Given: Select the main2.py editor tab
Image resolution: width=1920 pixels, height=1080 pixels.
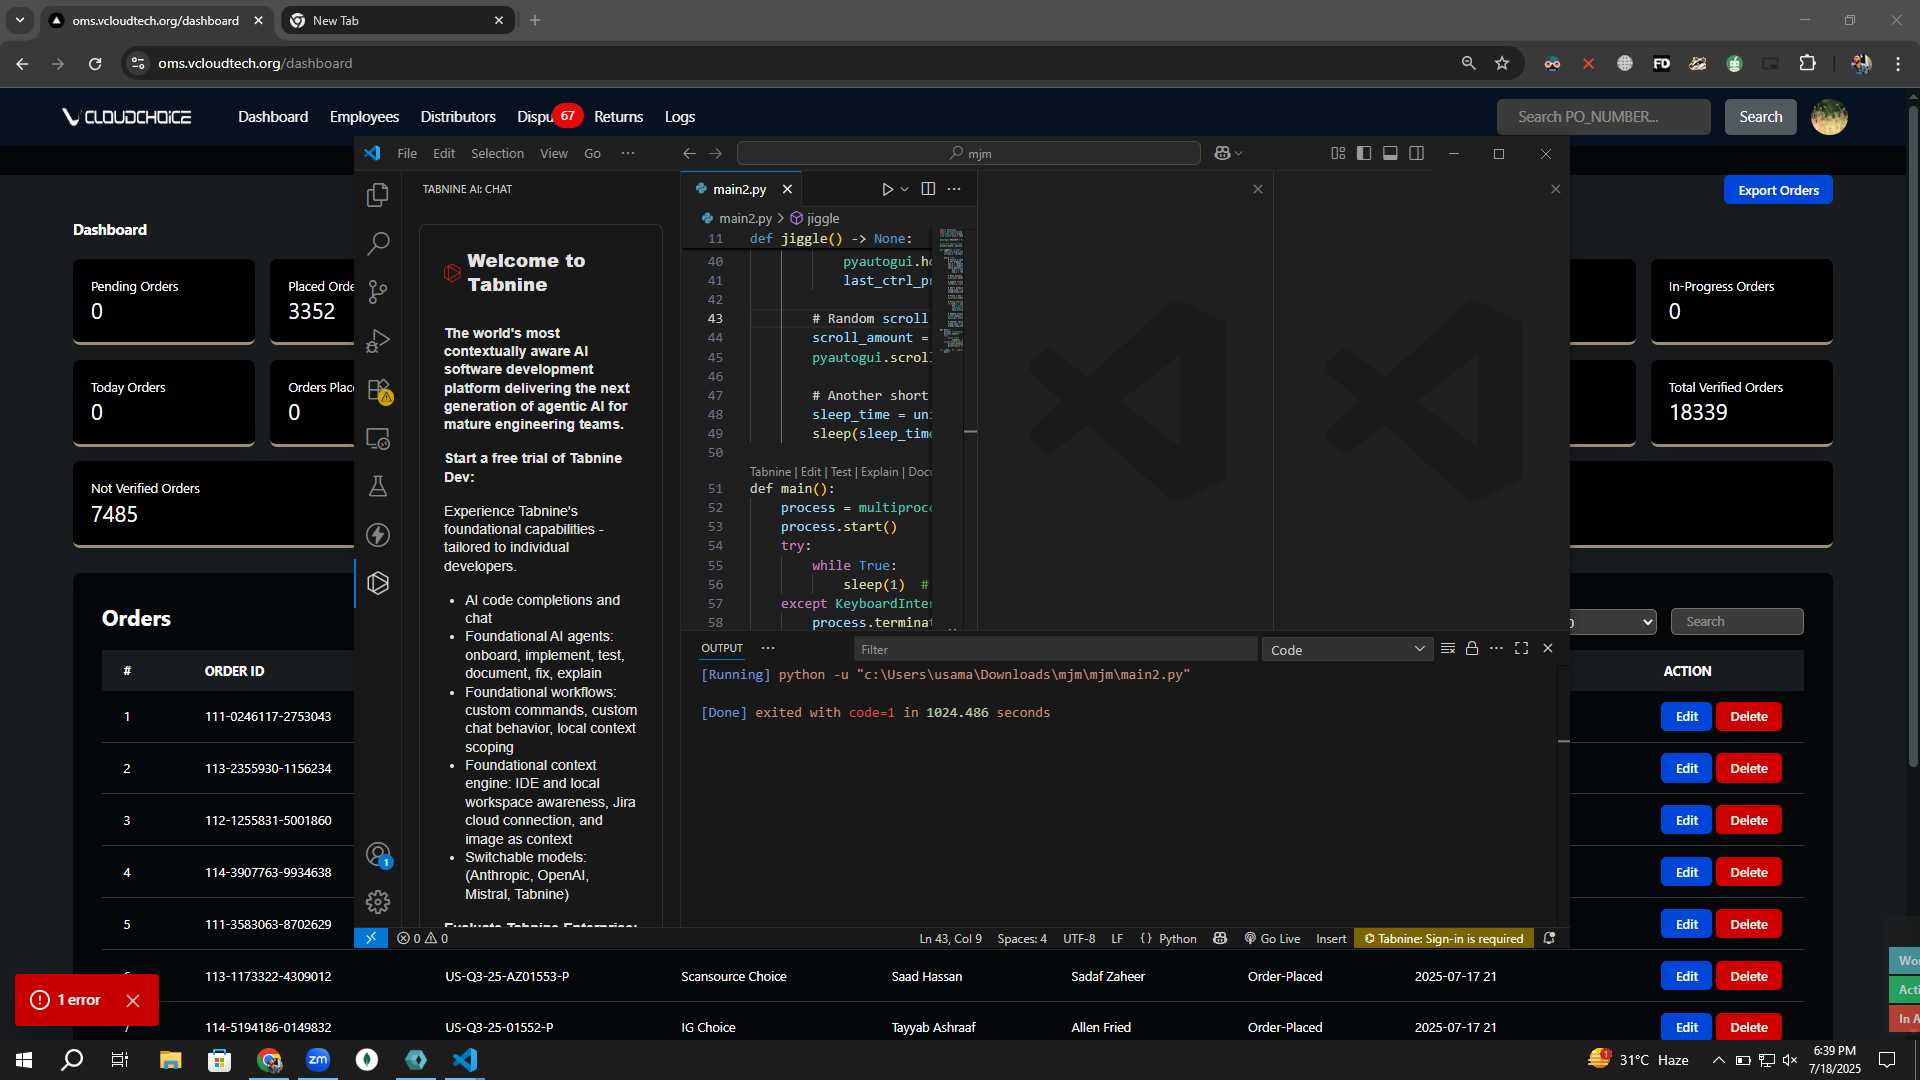Looking at the screenshot, I should point(738,189).
